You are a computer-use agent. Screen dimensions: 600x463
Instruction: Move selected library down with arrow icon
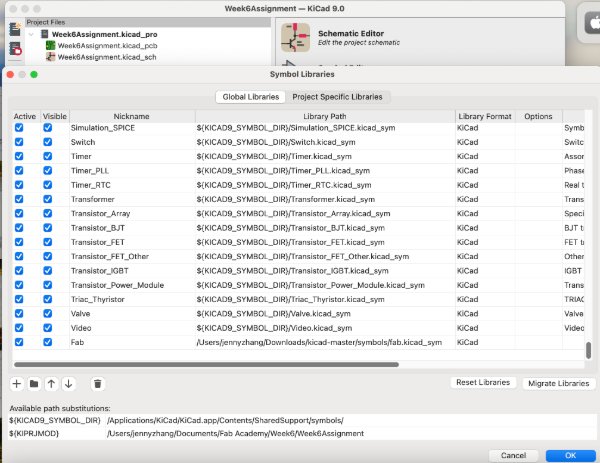click(68, 383)
